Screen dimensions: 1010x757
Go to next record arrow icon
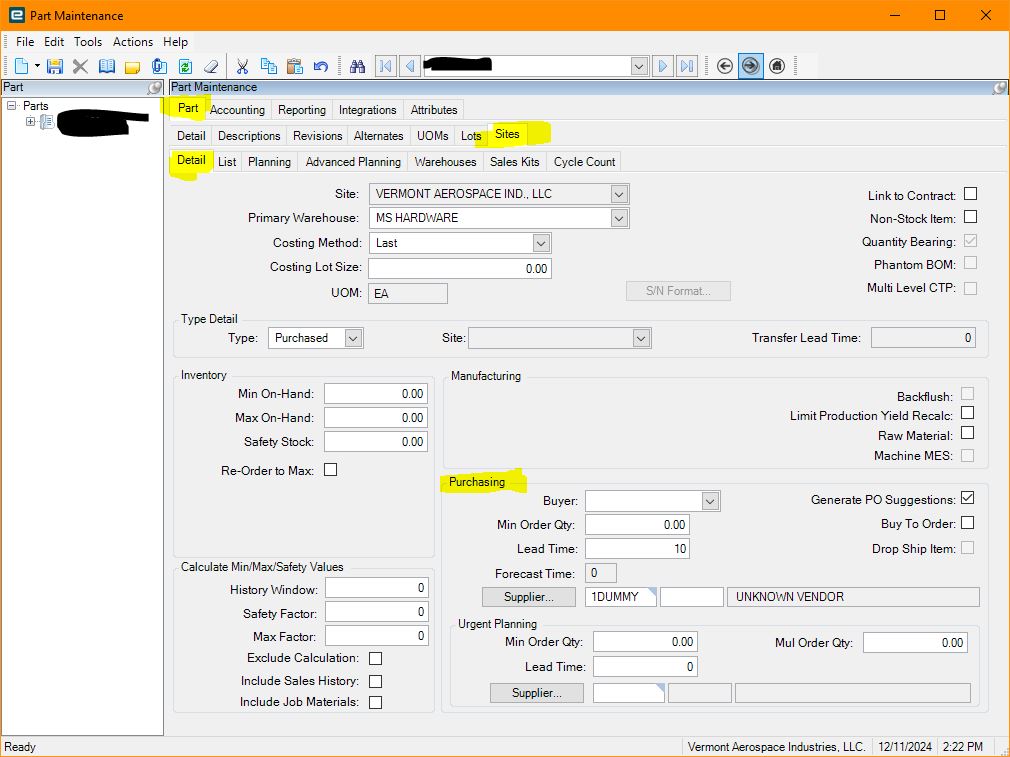tap(662, 66)
